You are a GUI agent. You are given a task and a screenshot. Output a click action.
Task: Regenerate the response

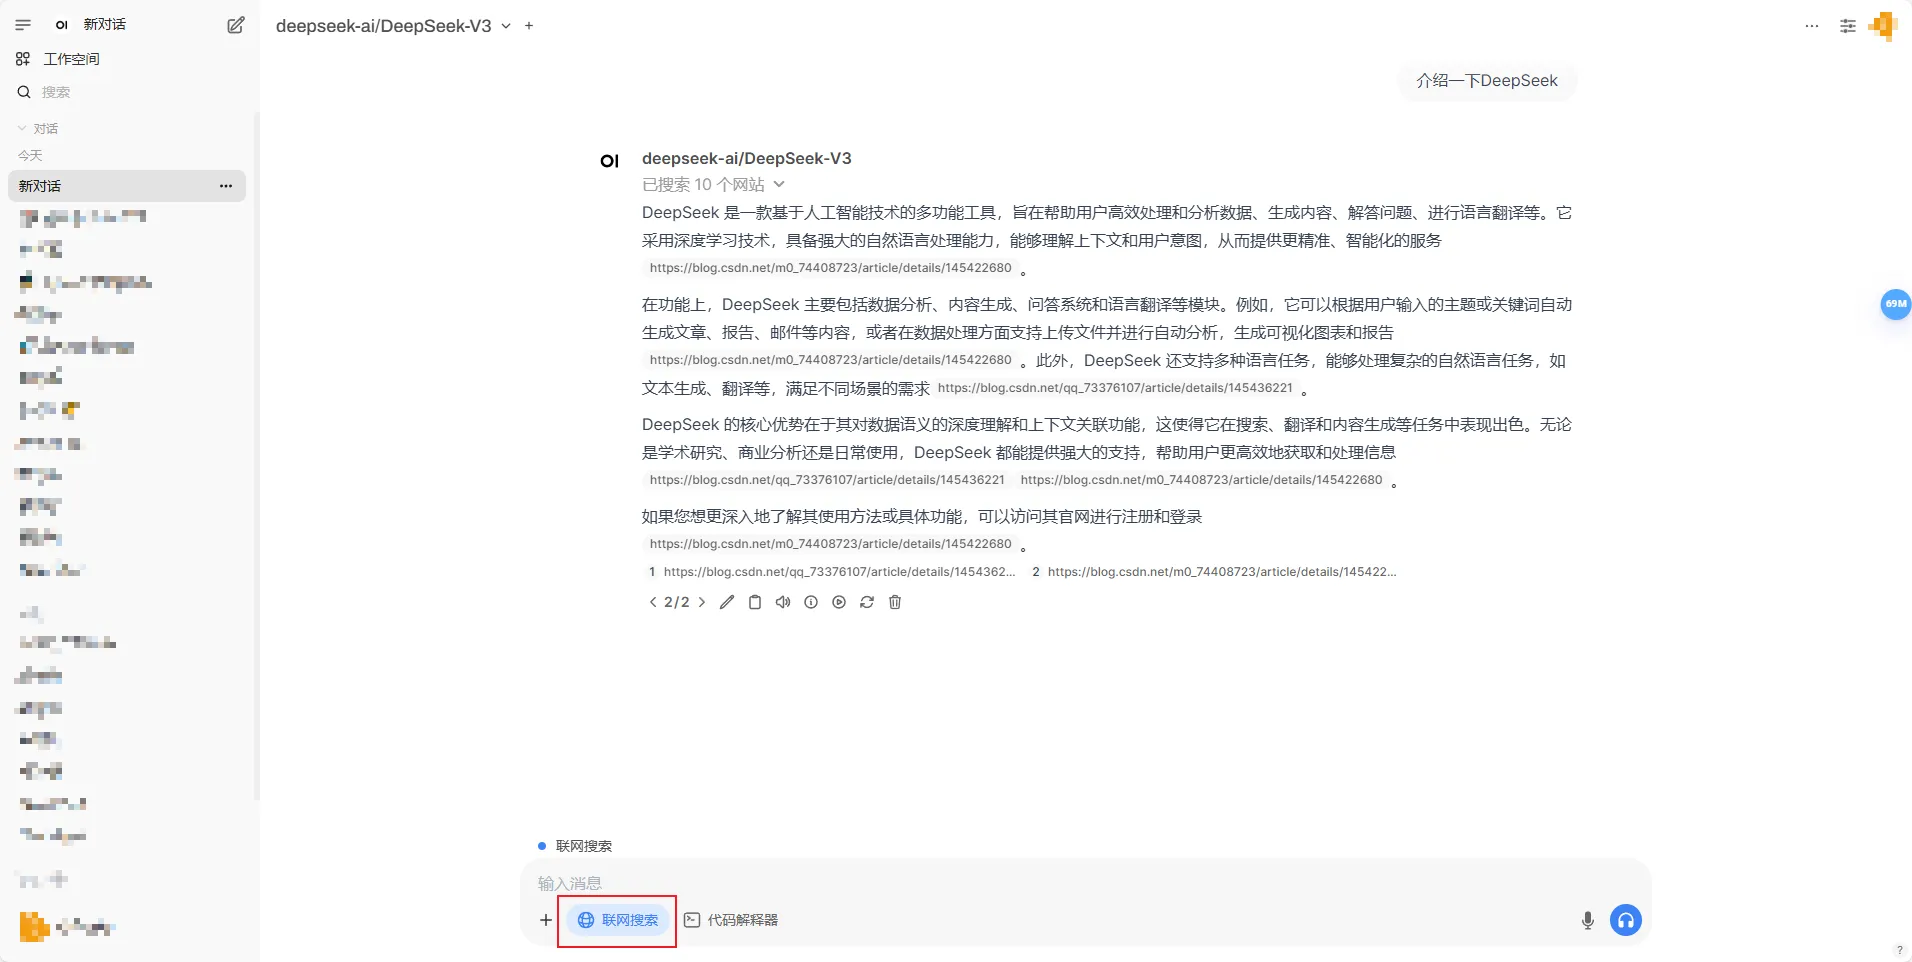click(867, 602)
